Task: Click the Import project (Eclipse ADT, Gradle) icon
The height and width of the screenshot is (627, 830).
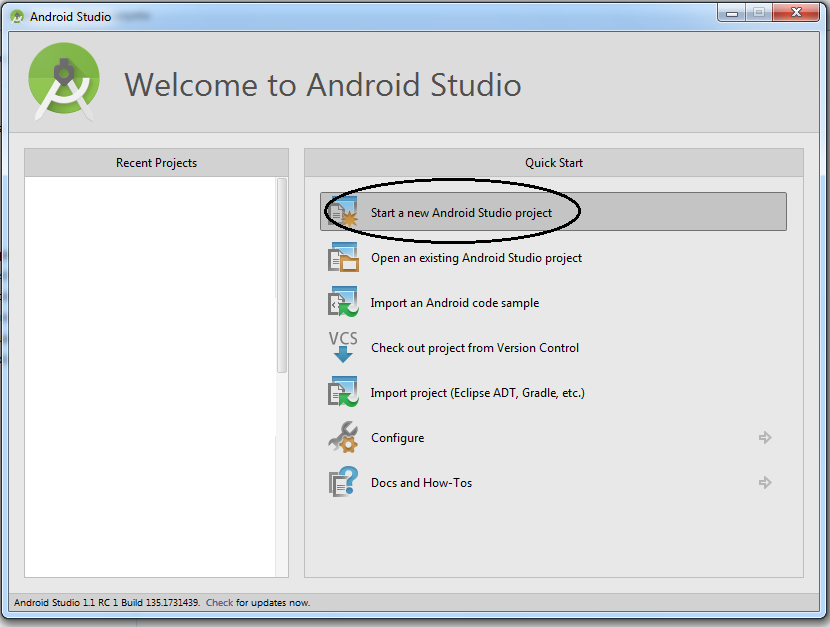Action: [x=343, y=392]
